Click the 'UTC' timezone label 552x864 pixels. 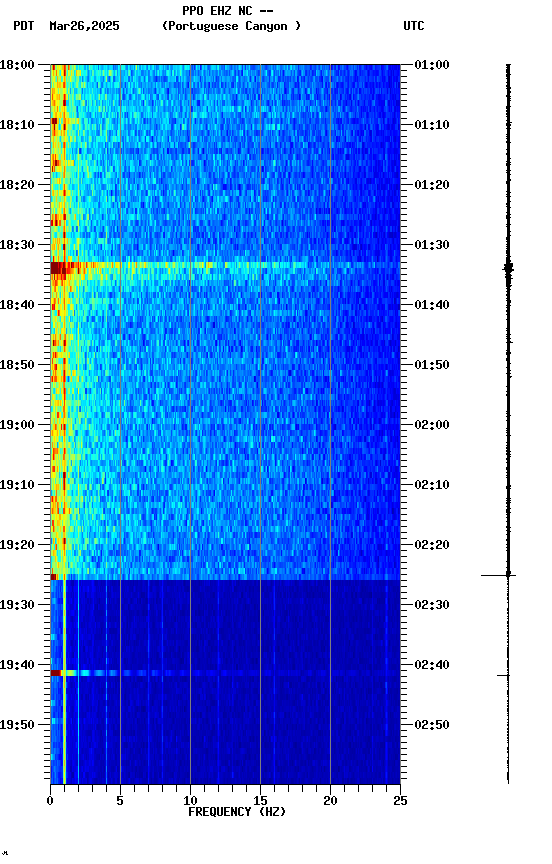coord(414,26)
